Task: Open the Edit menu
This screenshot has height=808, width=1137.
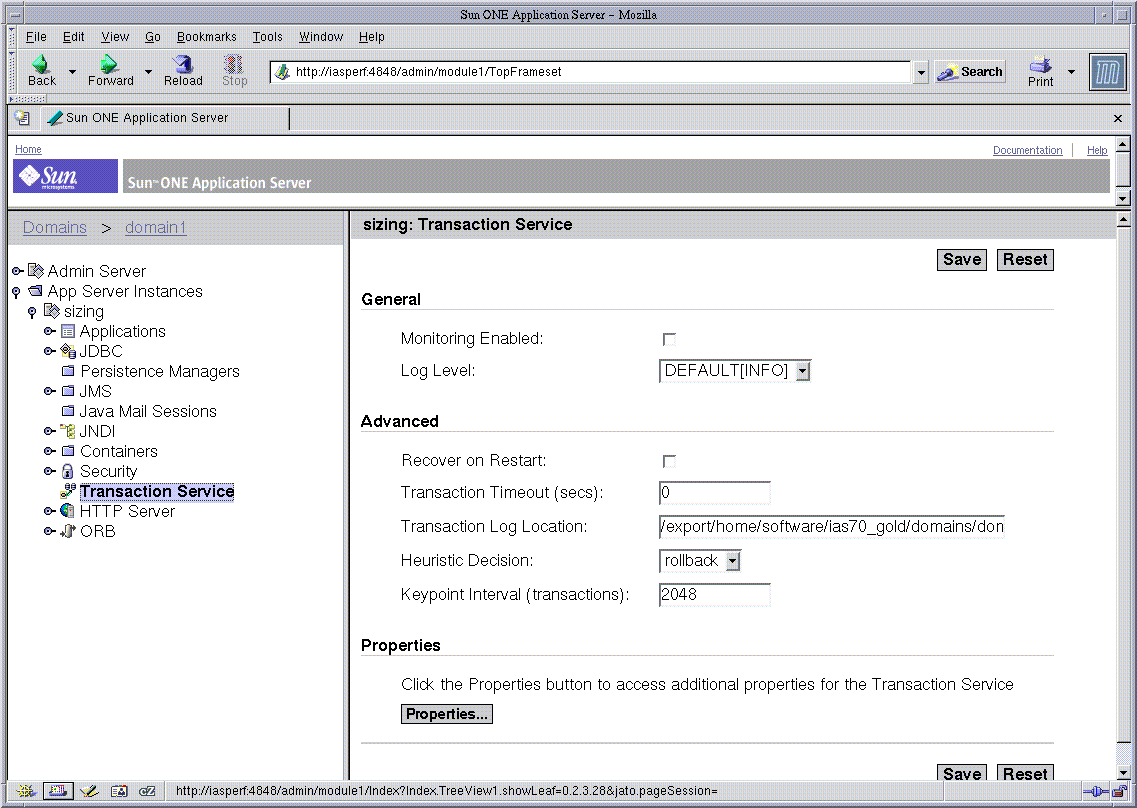Action: point(73,36)
